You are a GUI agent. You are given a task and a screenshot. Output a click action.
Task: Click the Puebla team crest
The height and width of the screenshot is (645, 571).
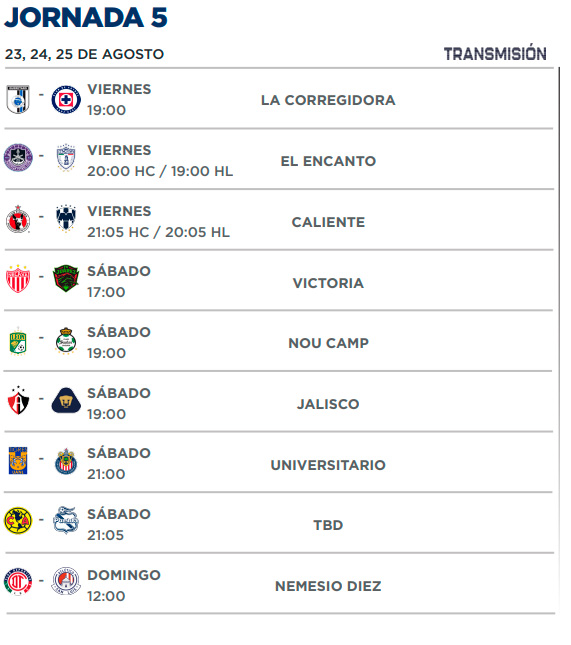[x=66, y=520]
